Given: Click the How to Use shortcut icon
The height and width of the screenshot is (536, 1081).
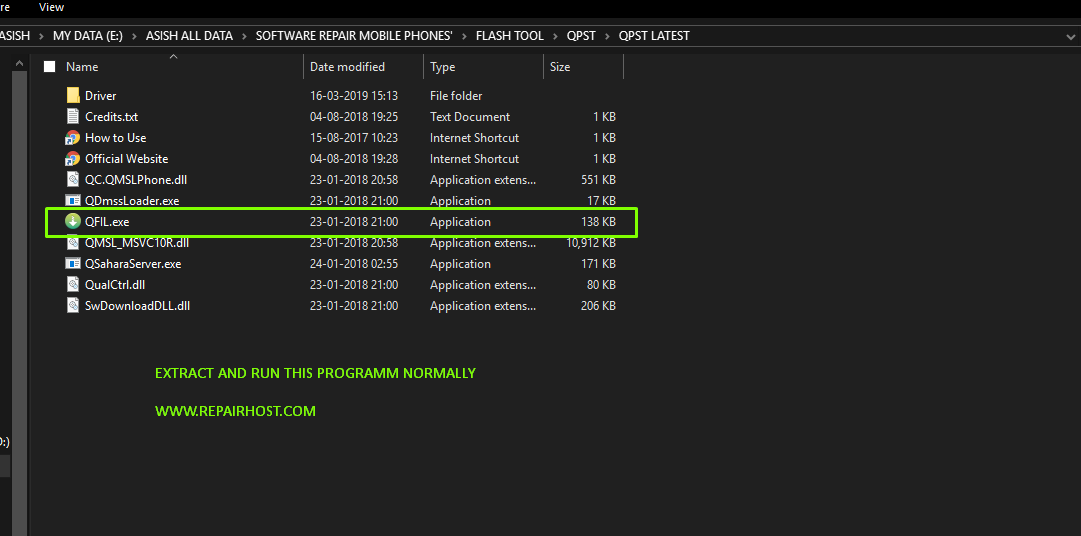Looking at the screenshot, I should pos(72,137).
